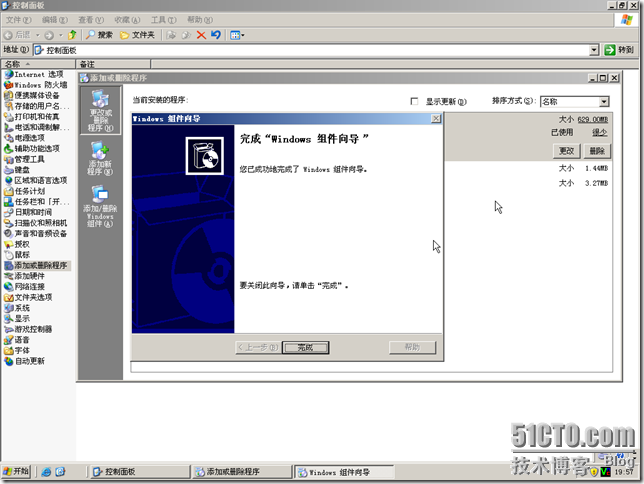Screen dimensions: 644x484
Task: Open 打印机和传真 item
Action: click(32, 117)
